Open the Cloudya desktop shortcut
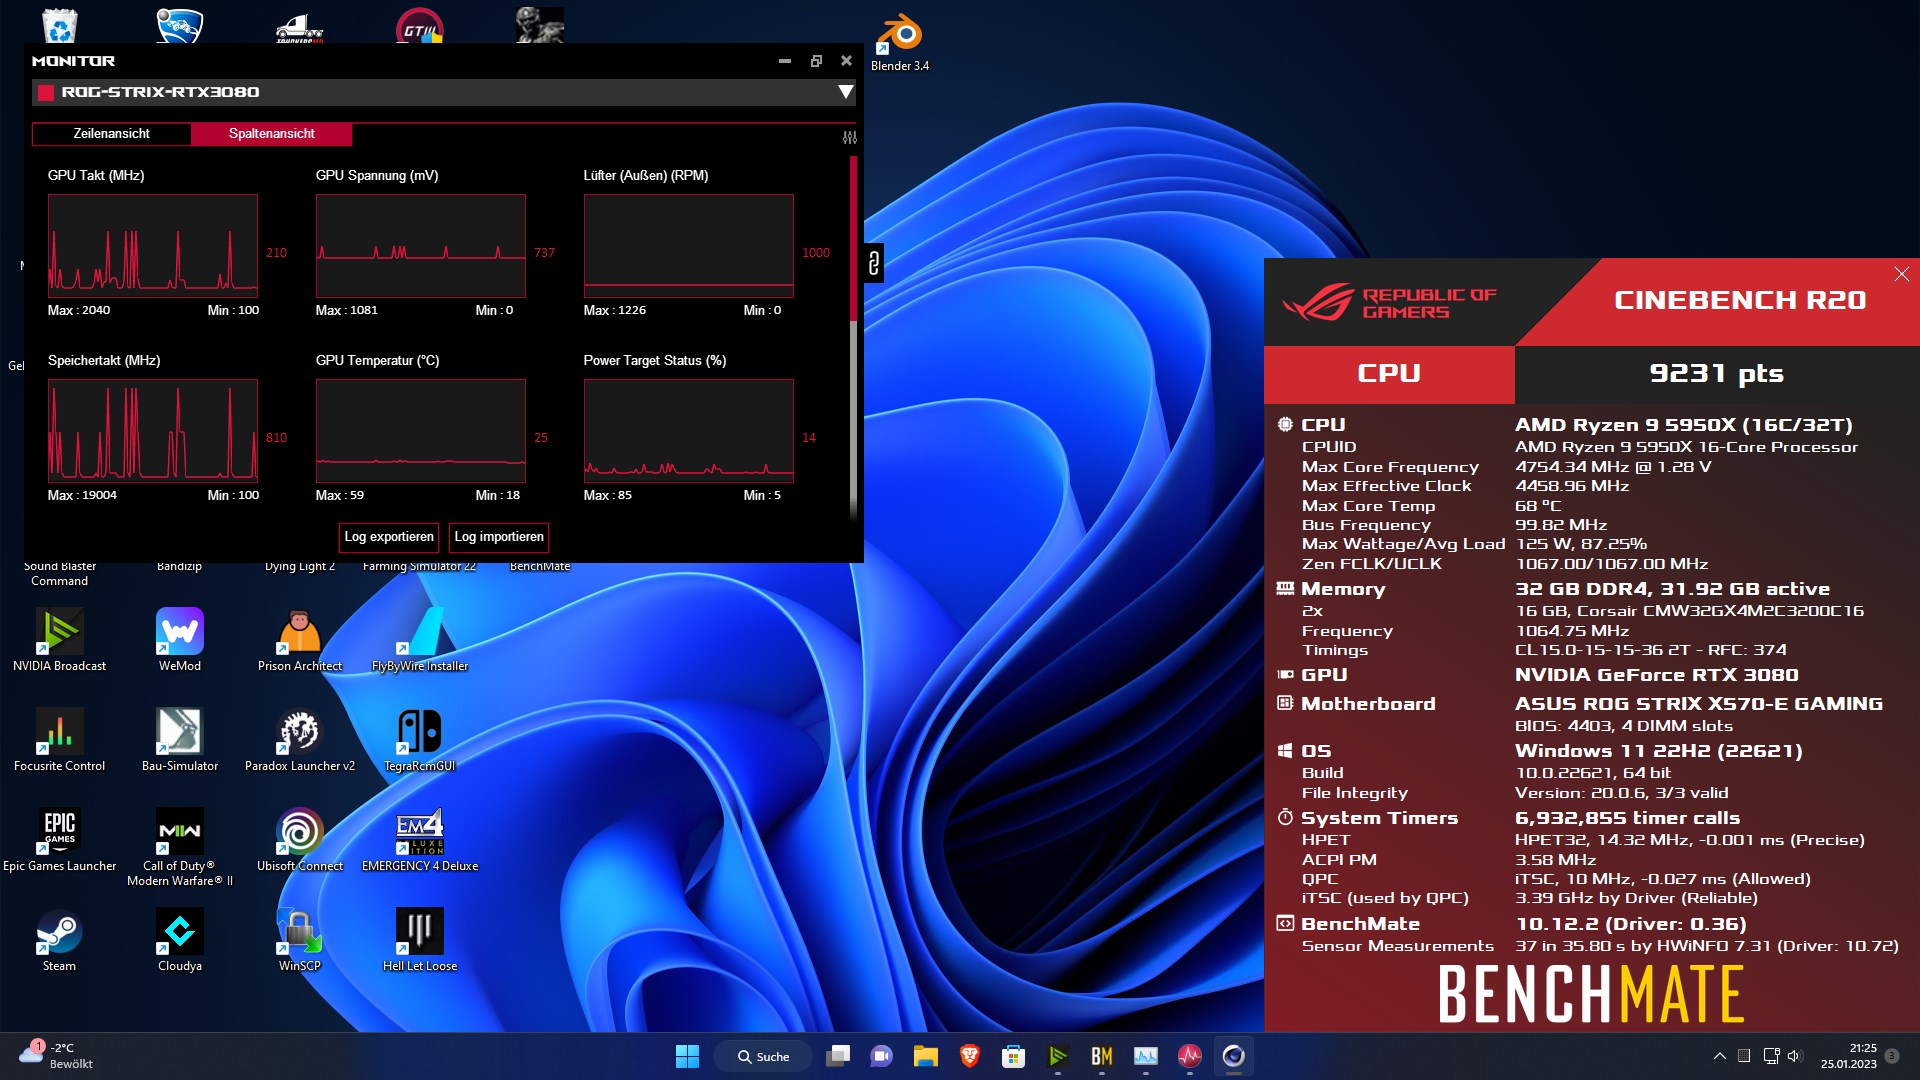 179,941
